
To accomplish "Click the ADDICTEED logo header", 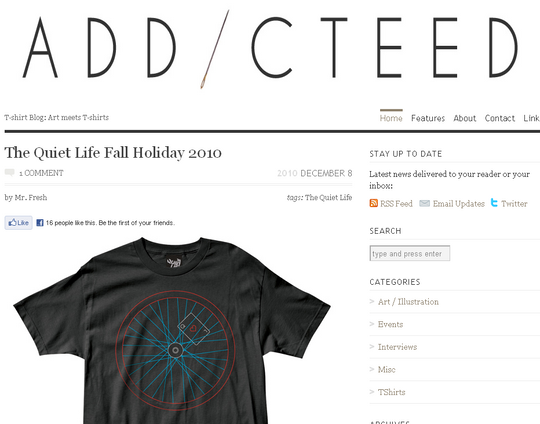I will pos(270,48).
